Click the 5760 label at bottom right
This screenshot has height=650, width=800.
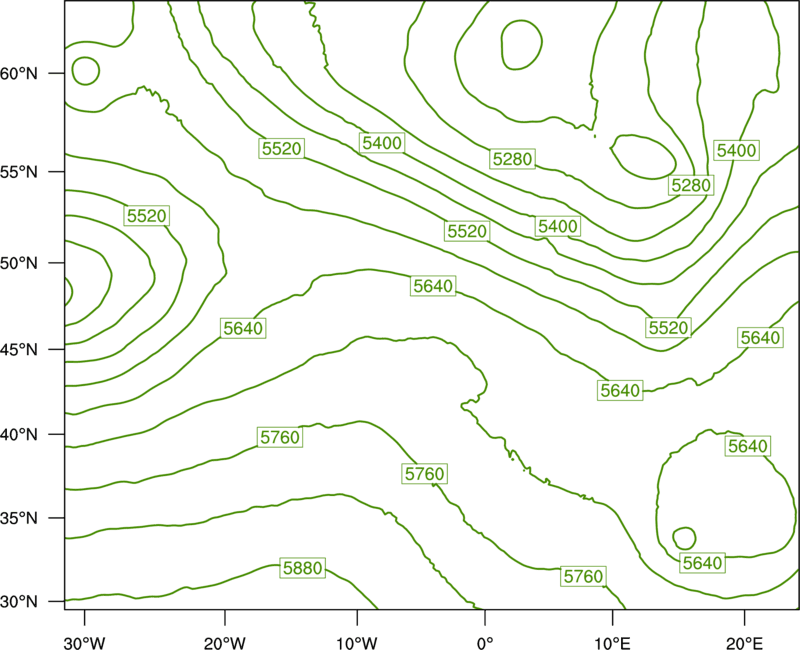(x=583, y=576)
